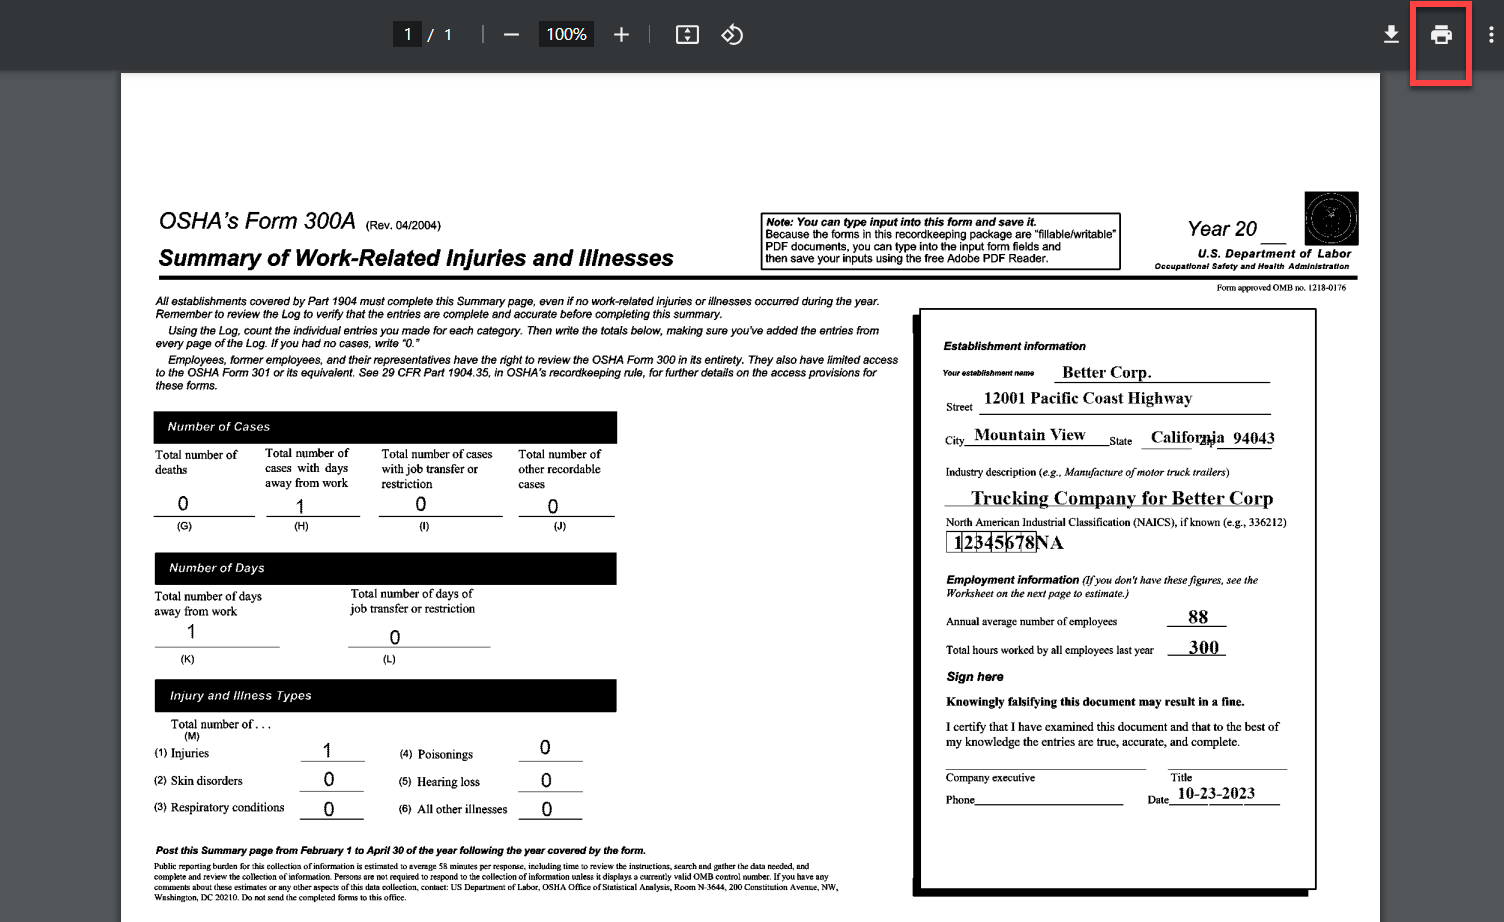This screenshot has width=1504, height=922.
Task: Click the establishment name field Better Corp.
Action: [x=1160, y=372]
